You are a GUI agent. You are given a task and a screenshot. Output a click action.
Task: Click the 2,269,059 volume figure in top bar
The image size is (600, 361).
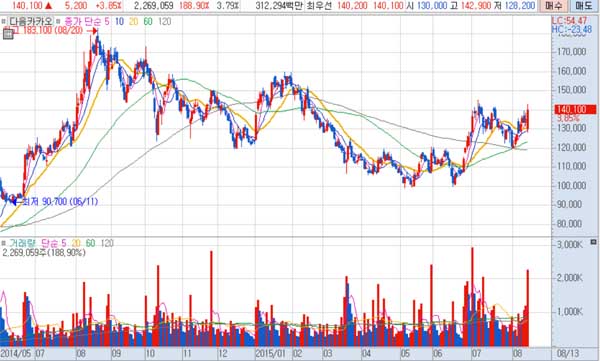tap(154, 6)
